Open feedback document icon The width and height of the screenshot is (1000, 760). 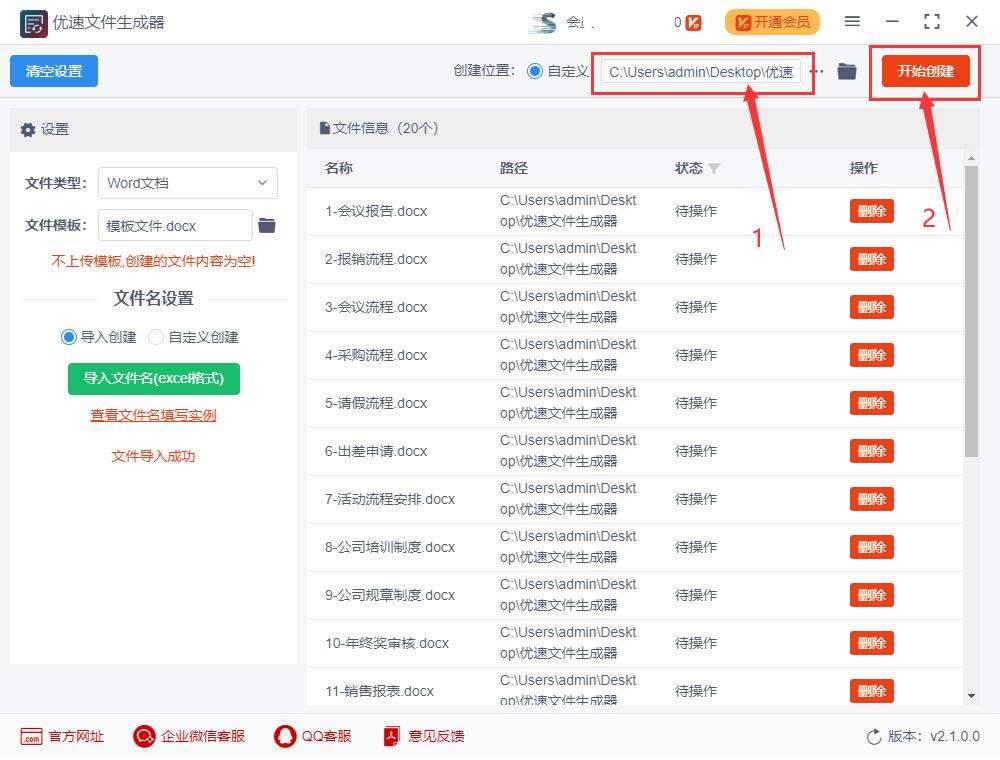point(391,736)
